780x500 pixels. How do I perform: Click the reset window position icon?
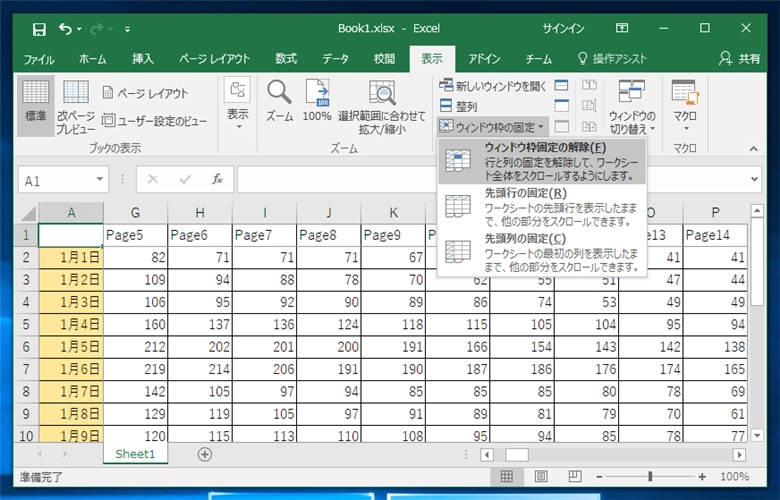point(589,126)
